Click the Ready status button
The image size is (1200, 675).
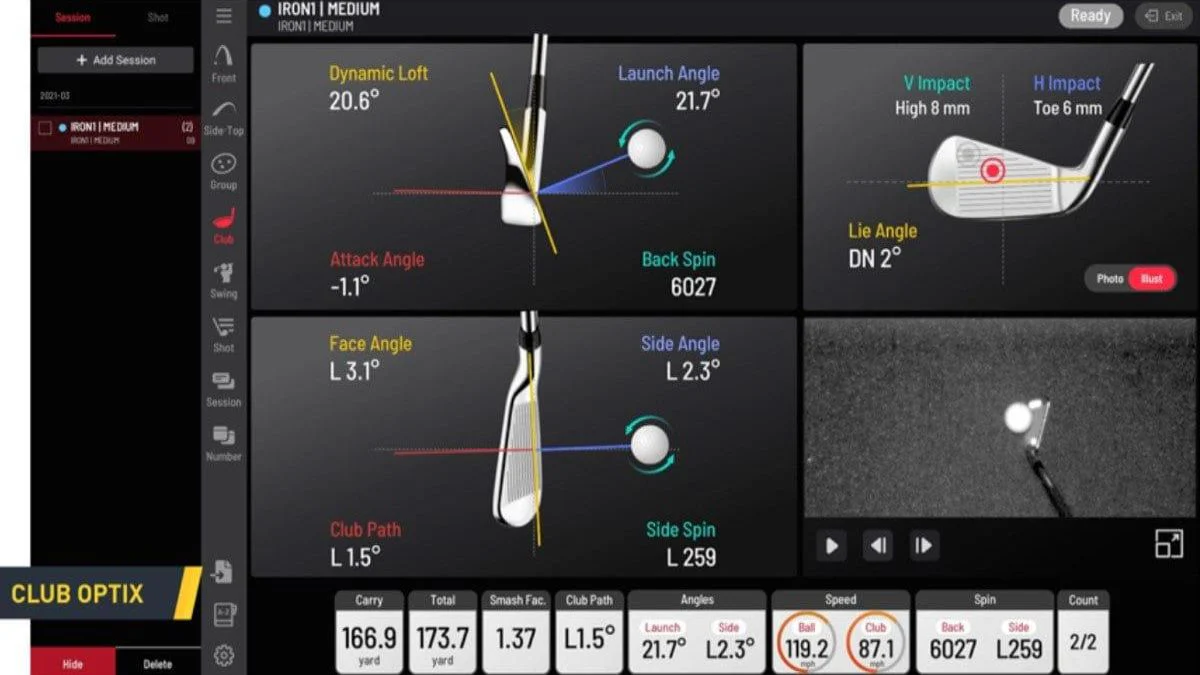pyautogui.click(x=1090, y=16)
